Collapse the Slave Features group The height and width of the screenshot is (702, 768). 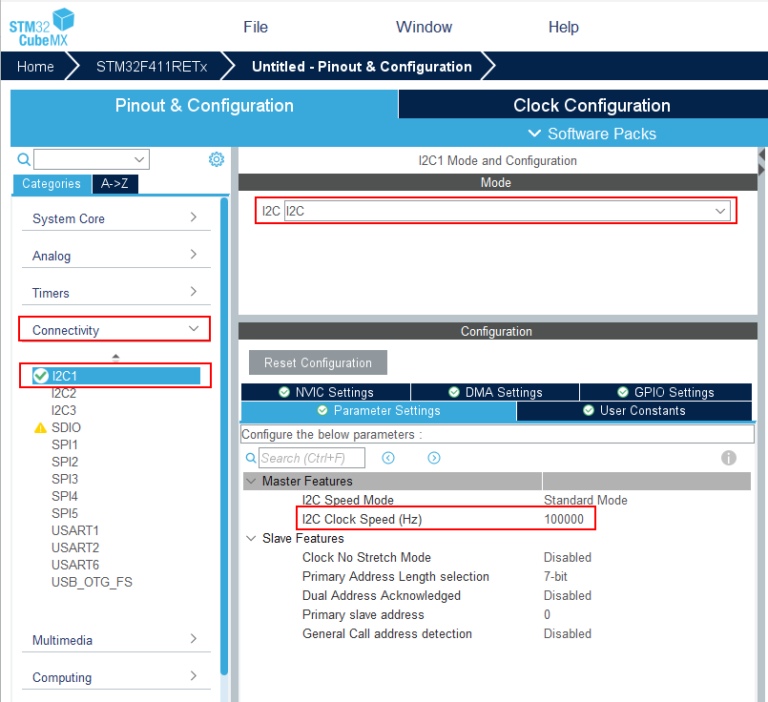coord(251,538)
